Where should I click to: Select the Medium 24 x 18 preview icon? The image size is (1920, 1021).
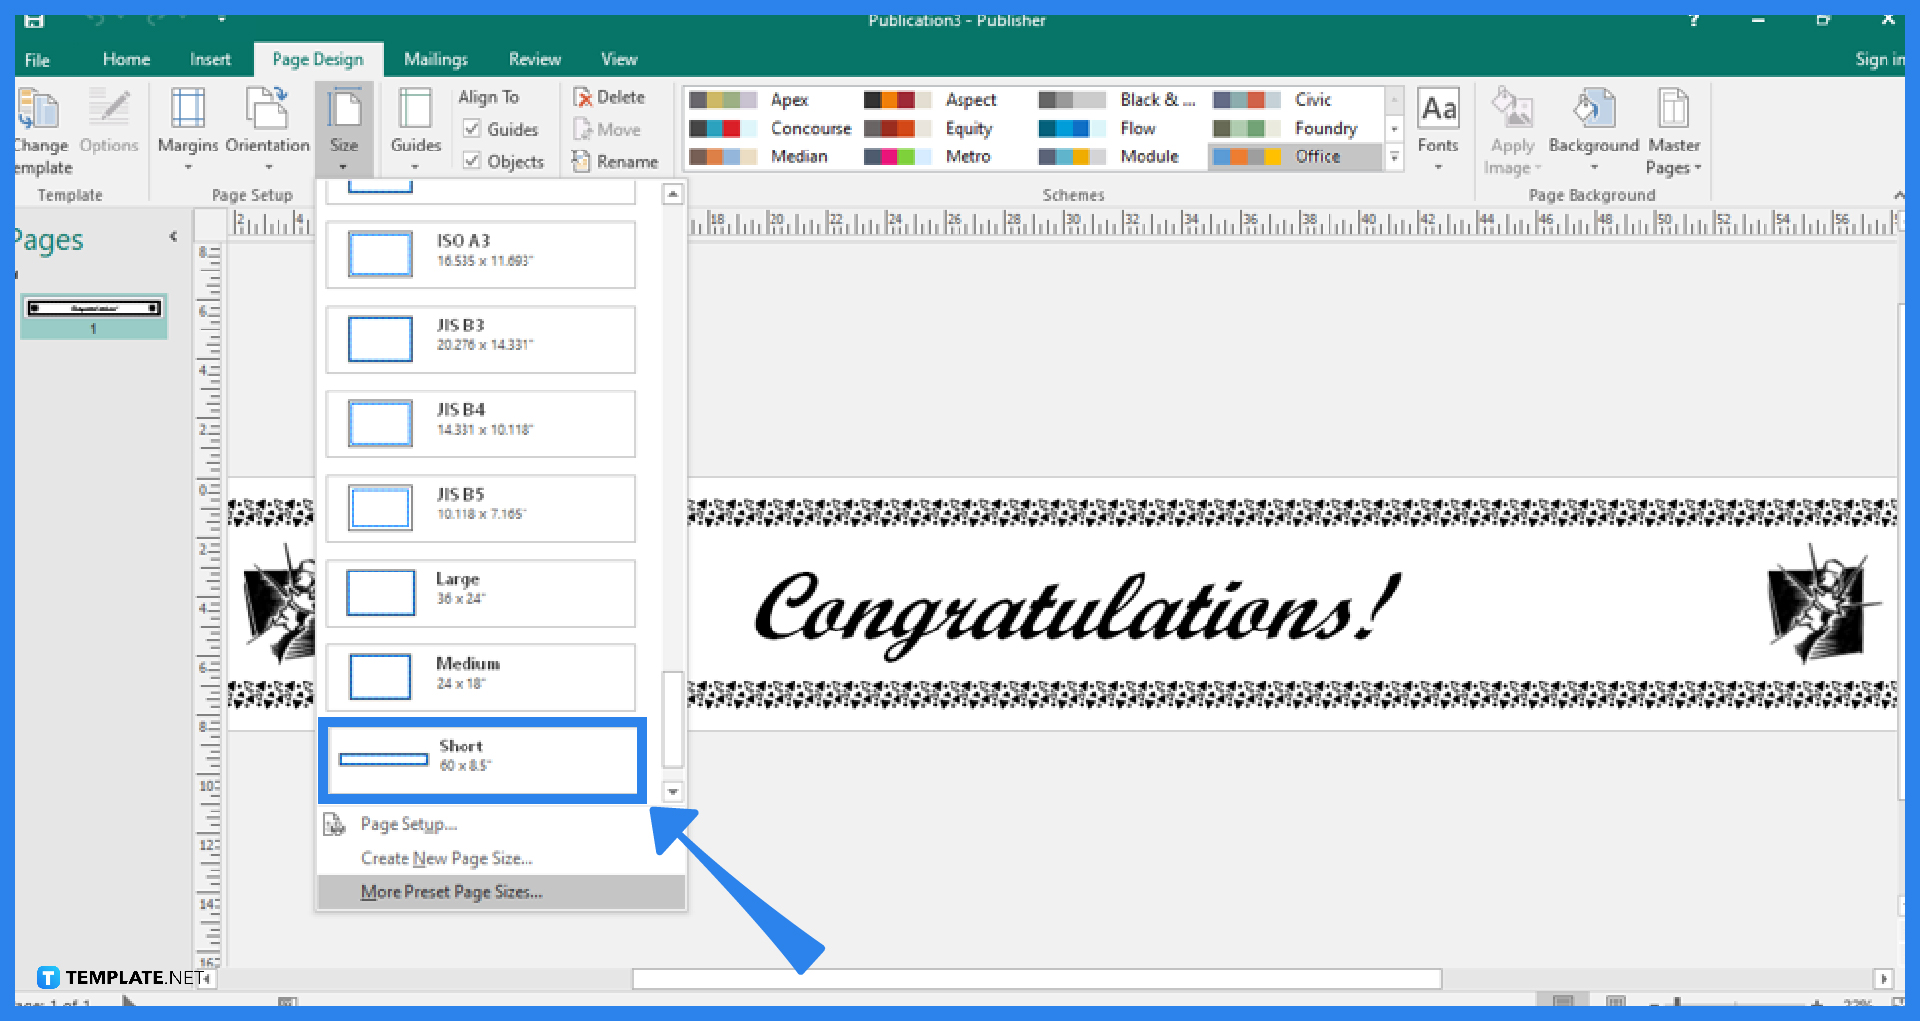380,676
